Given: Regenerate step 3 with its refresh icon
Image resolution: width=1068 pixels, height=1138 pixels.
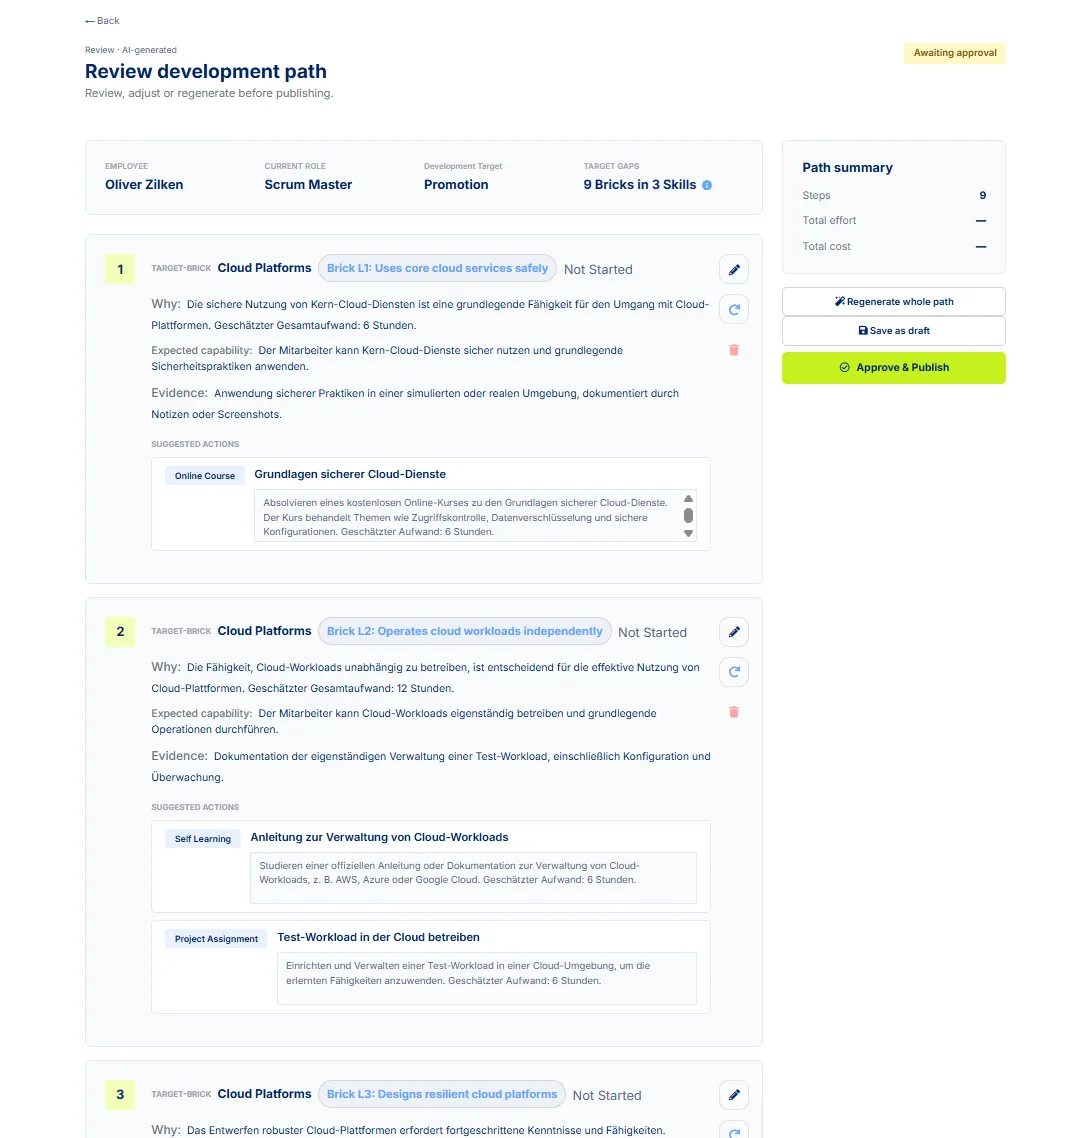Looking at the screenshot, I should click(734, 1131).
